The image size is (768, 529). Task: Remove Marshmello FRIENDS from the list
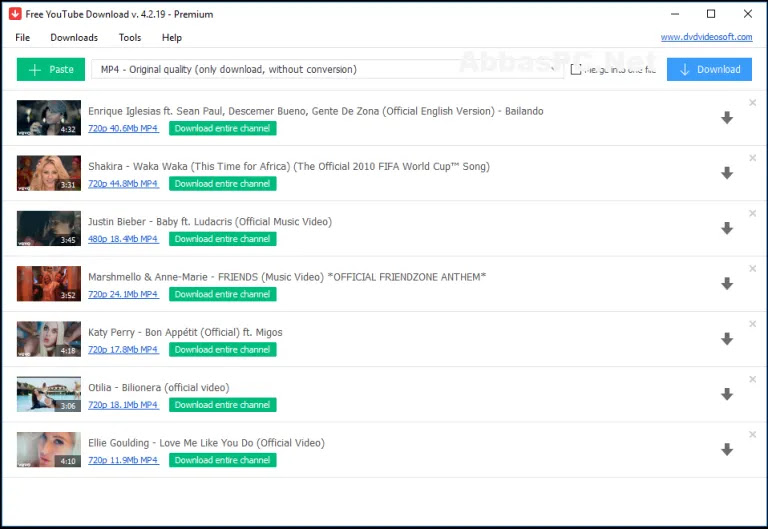[x=752, y=269]
